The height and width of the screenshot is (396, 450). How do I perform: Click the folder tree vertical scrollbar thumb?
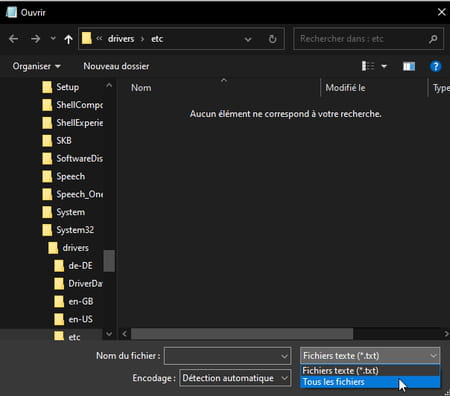[109, 261]
